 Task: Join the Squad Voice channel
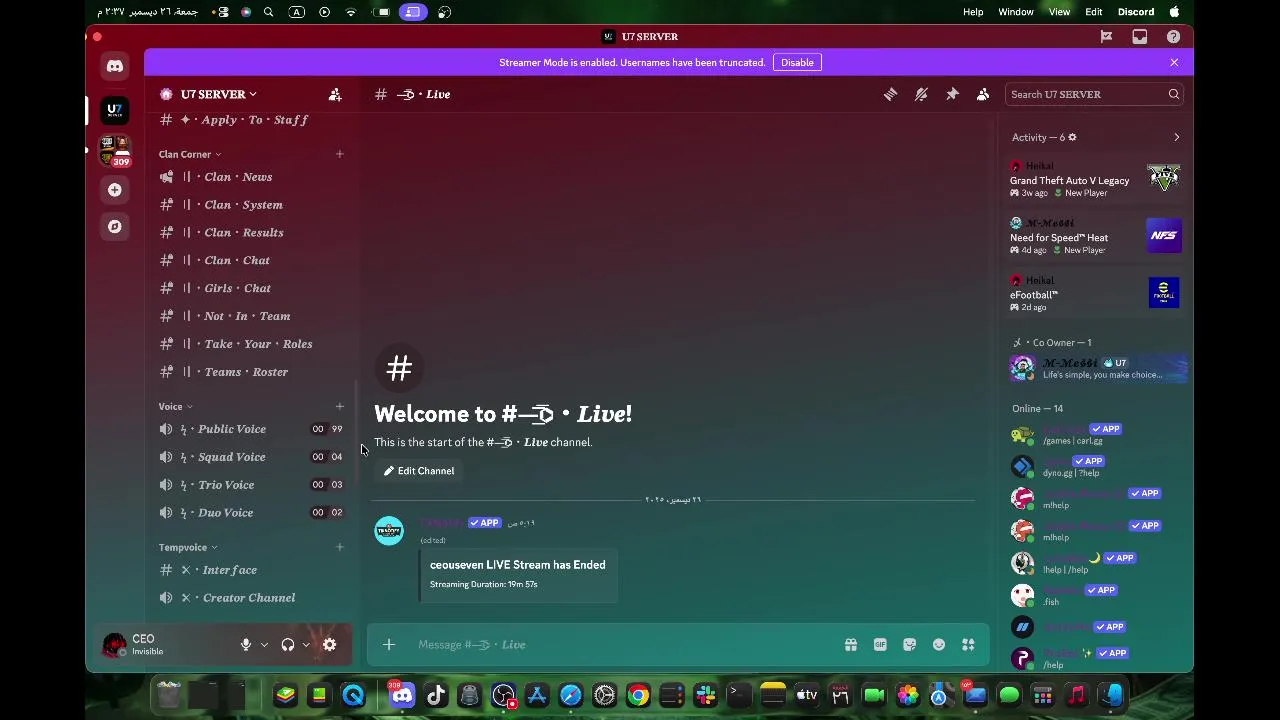point(250,457)
